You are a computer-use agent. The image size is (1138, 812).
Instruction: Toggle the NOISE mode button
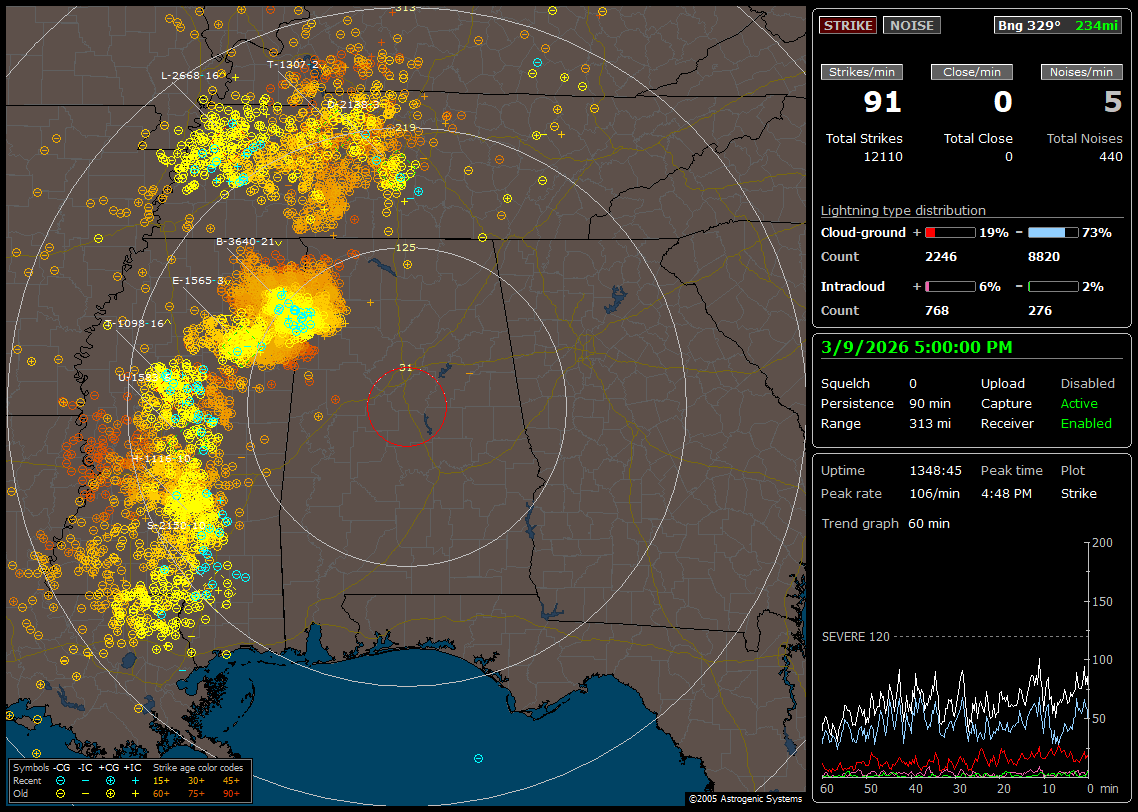911,25
